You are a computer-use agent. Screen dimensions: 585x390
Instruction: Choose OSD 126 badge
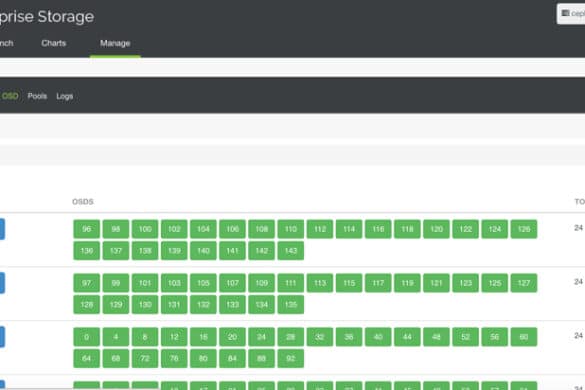(524, 229)
